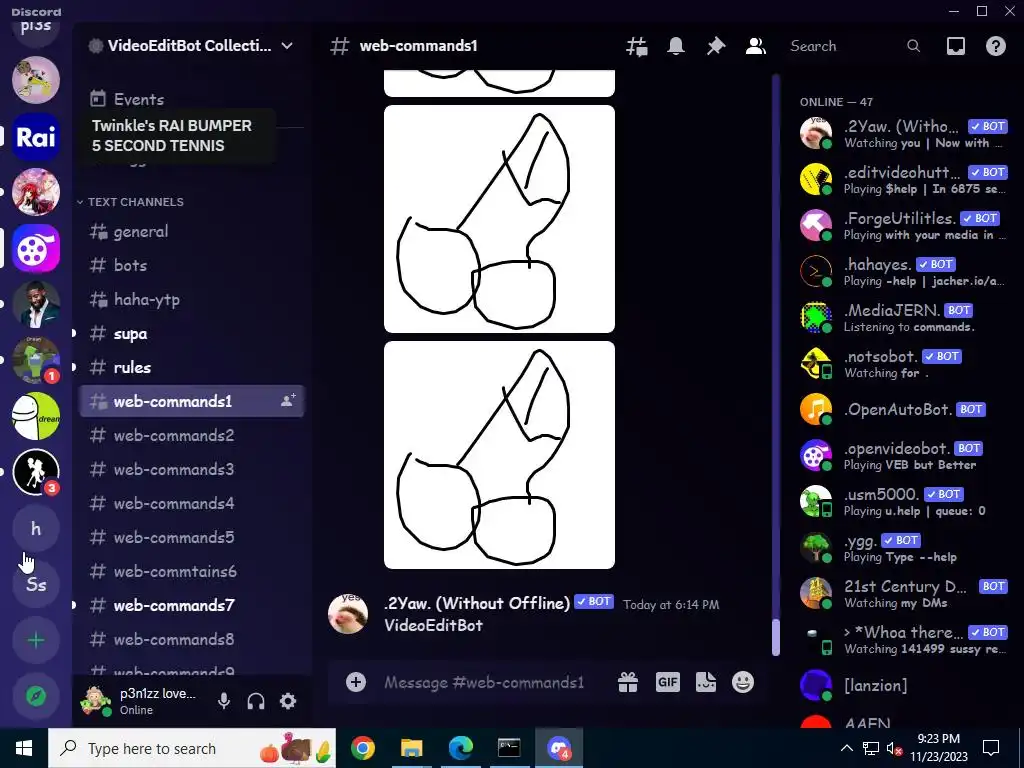Click the Add a Server plus icon

[36, 640]
